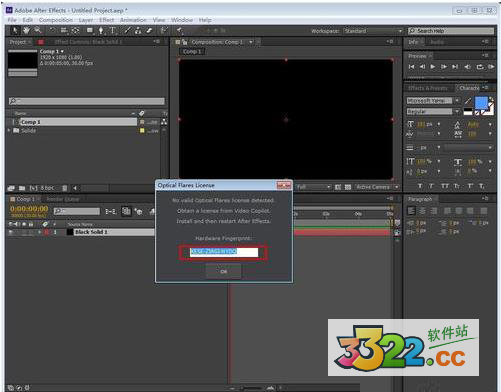Switch to Effects & Presets tab
Viewport: 501px width, 392px height.
click(x=428, y=88)
